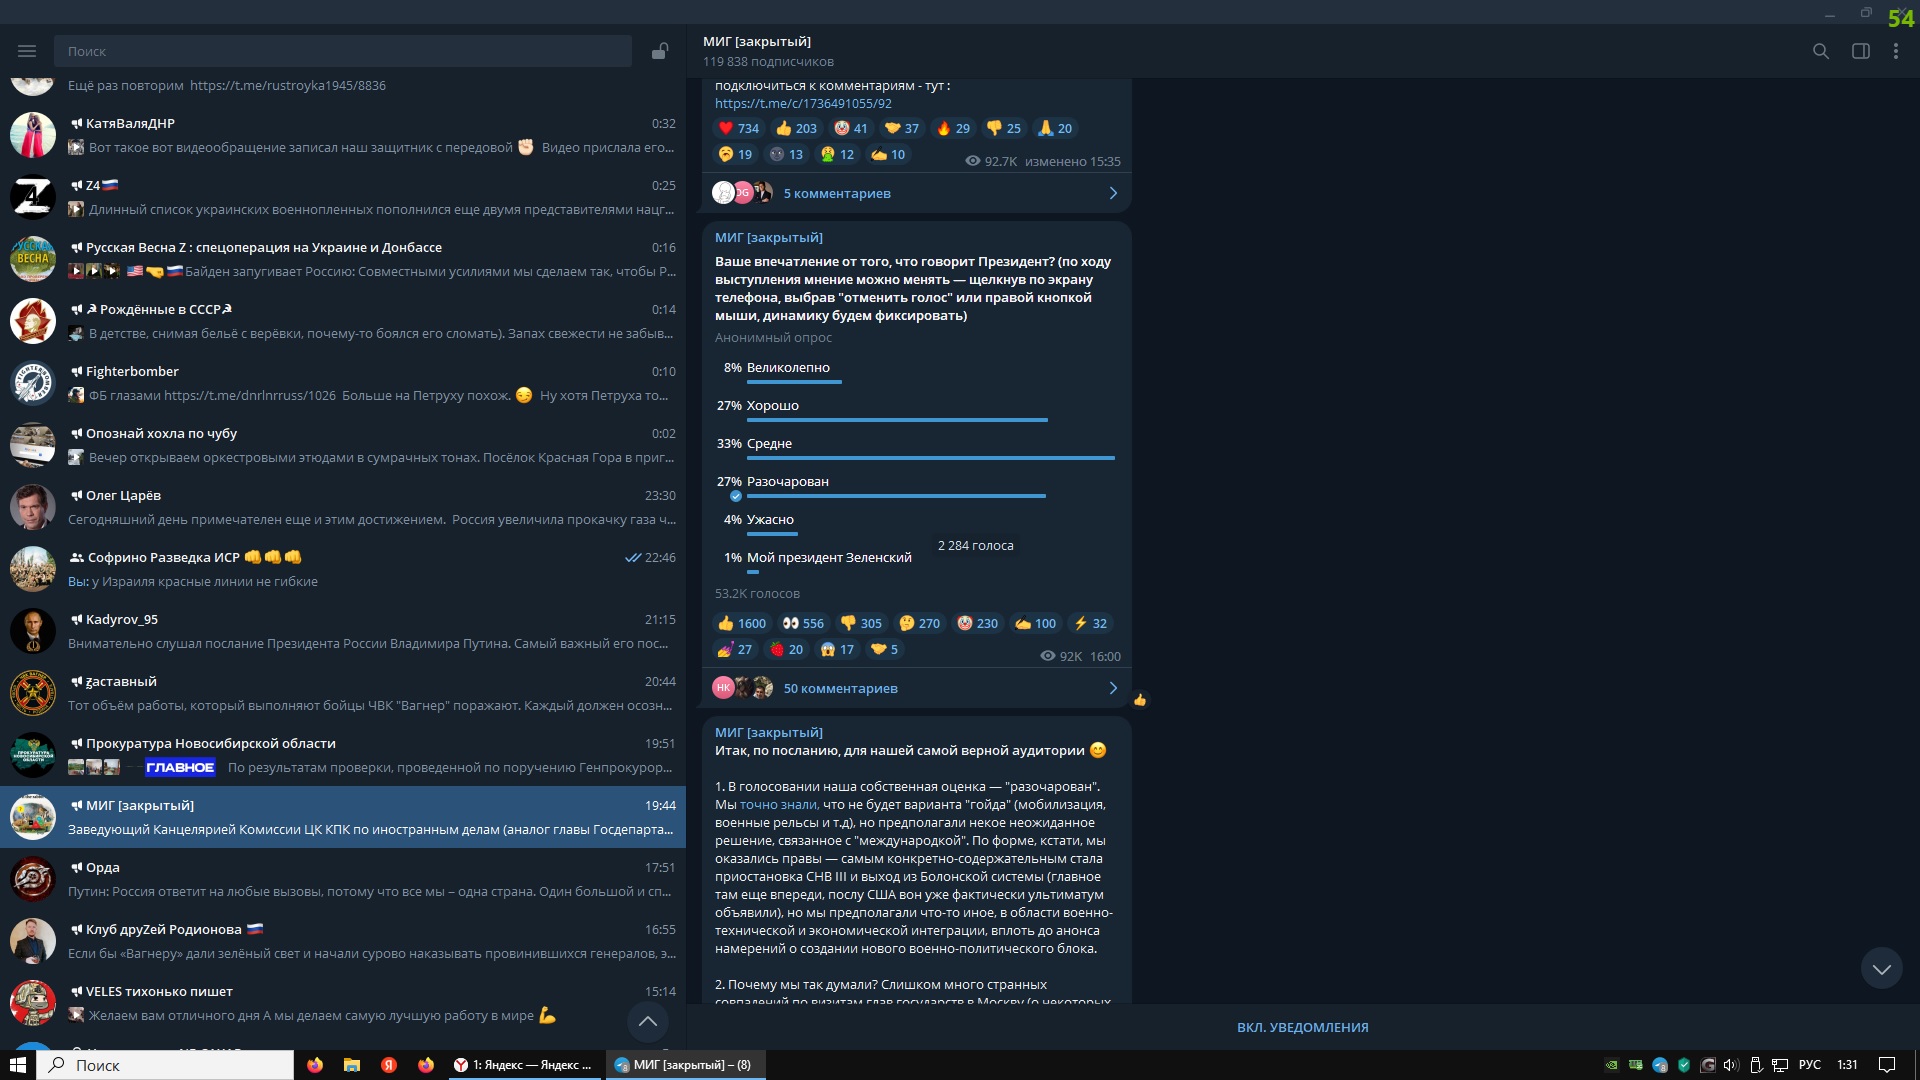Click praying hands reaction with 20
Image resolution: width=1920 pixels, height=1080 pixels.
(1054, 128)
